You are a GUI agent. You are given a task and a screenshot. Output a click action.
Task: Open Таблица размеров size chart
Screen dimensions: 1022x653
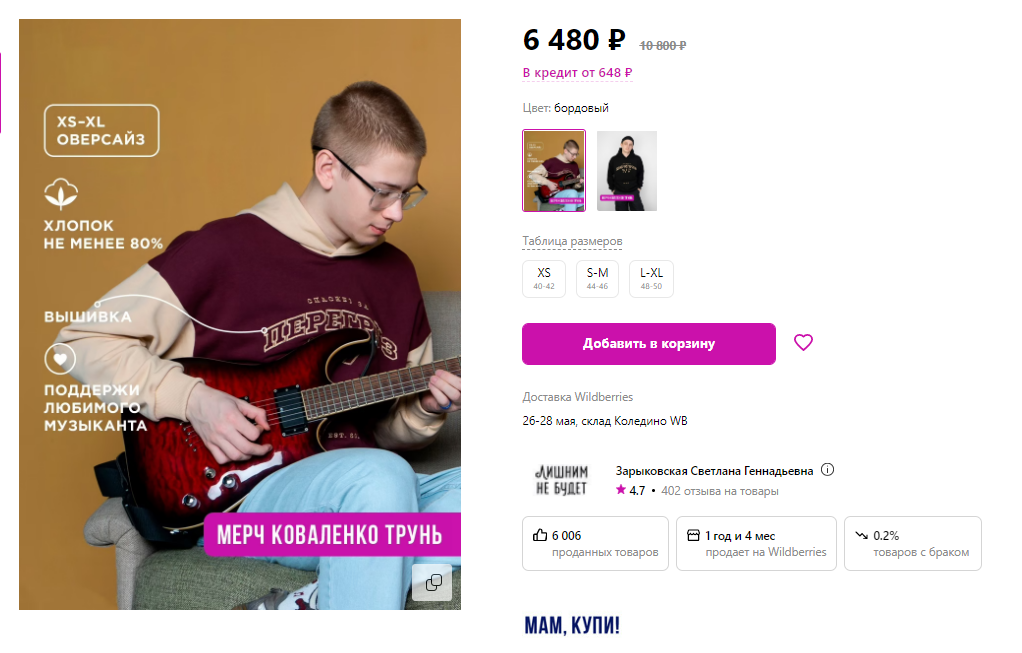pos(572,241)
